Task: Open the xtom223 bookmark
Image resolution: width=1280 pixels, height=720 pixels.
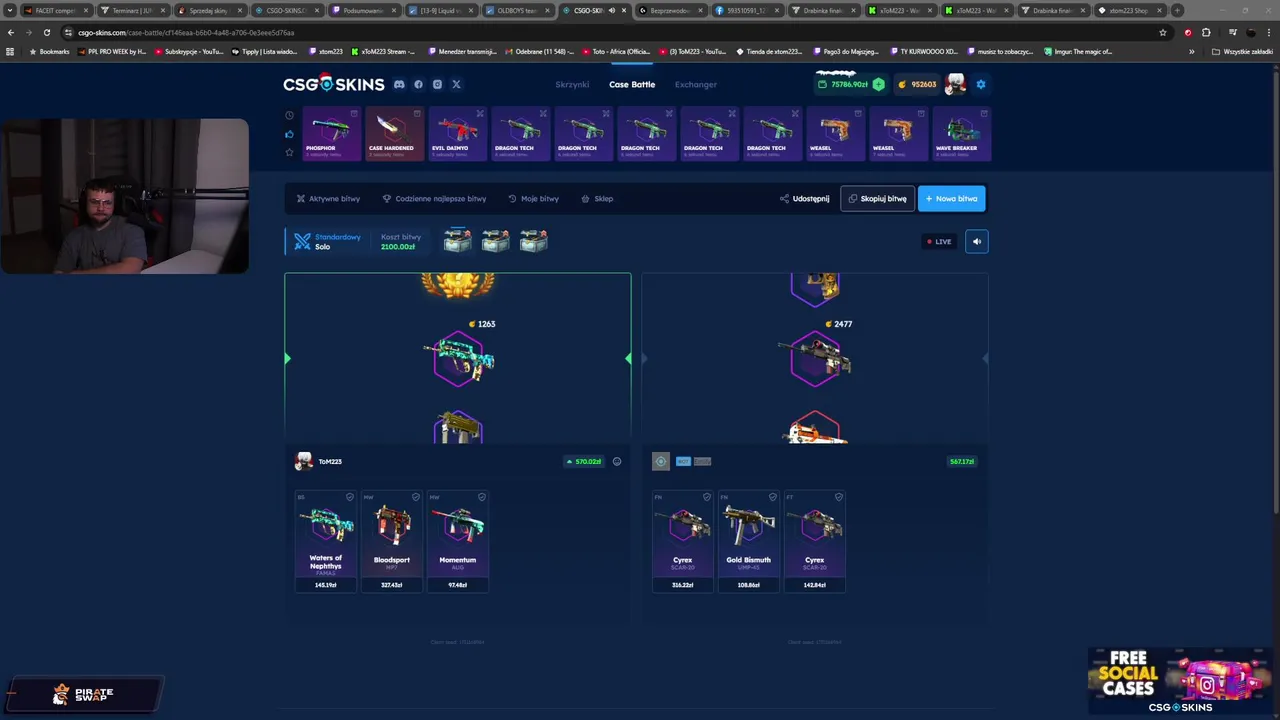Action: click(x=326, y=51)
